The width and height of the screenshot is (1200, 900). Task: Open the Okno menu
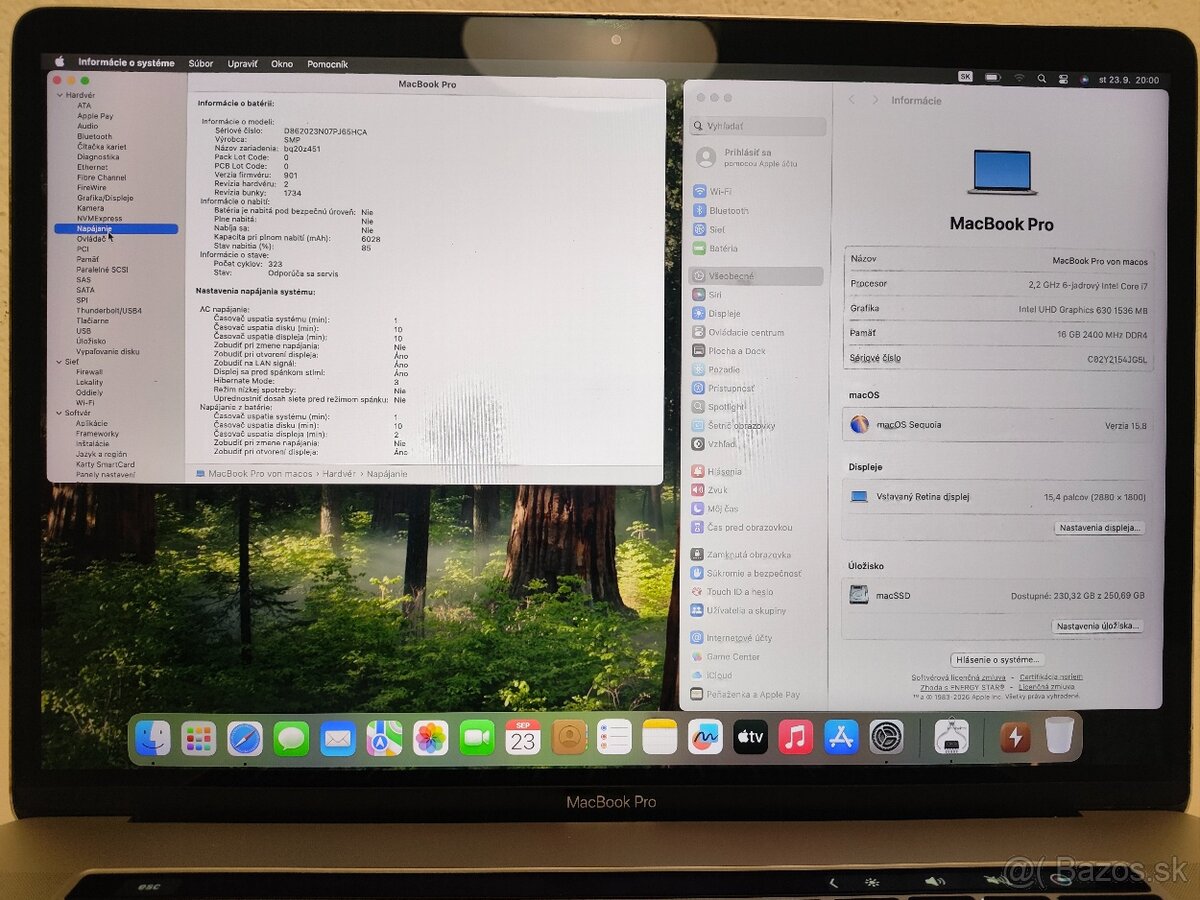tap(282, 64)
